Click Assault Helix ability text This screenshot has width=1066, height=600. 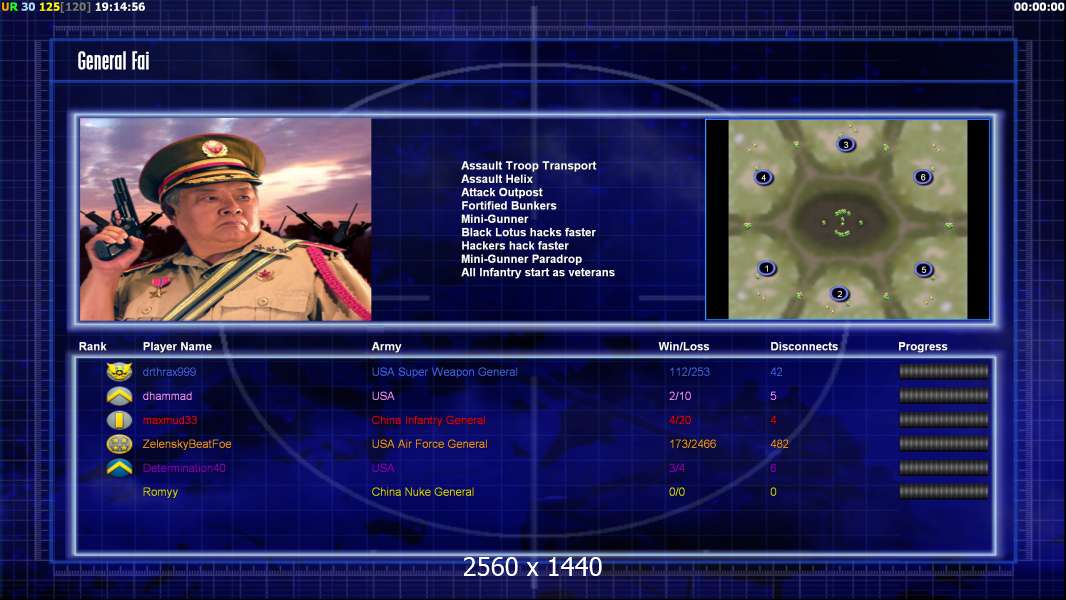coord(497,179)
